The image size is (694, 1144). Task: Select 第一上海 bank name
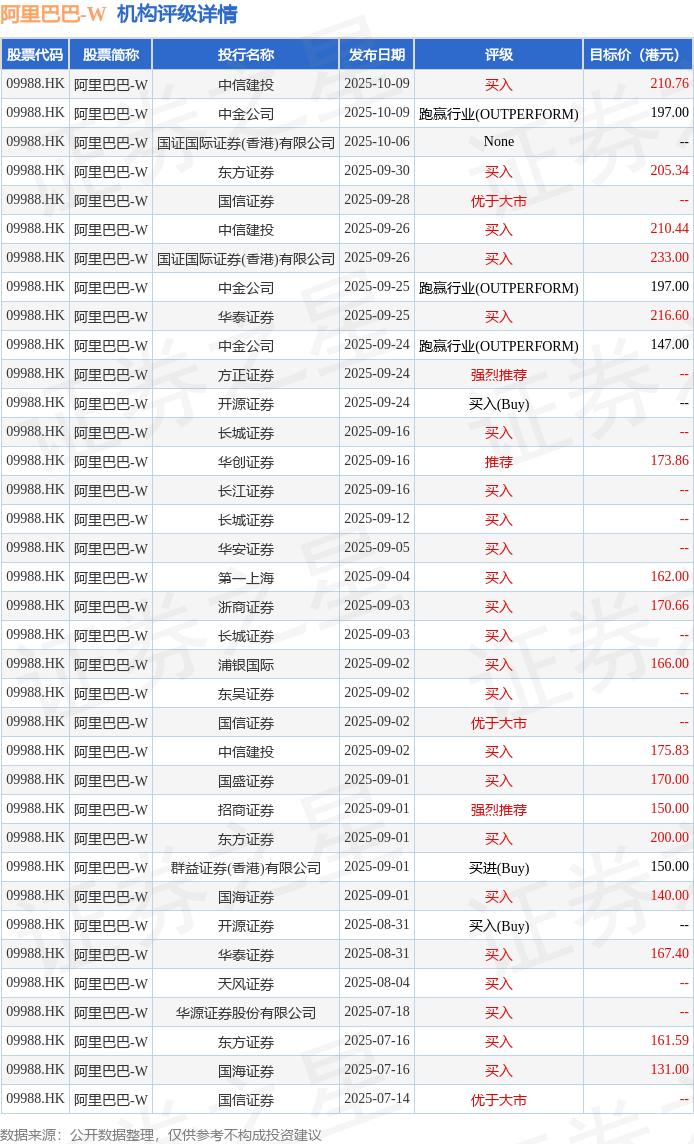246,578
